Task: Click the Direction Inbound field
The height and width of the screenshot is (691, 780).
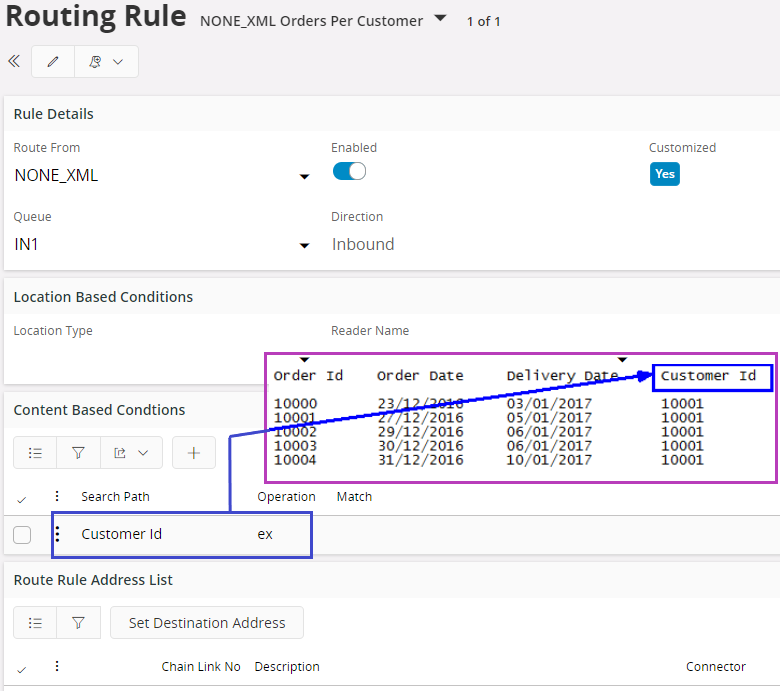Action: click(x=363, y=244)
